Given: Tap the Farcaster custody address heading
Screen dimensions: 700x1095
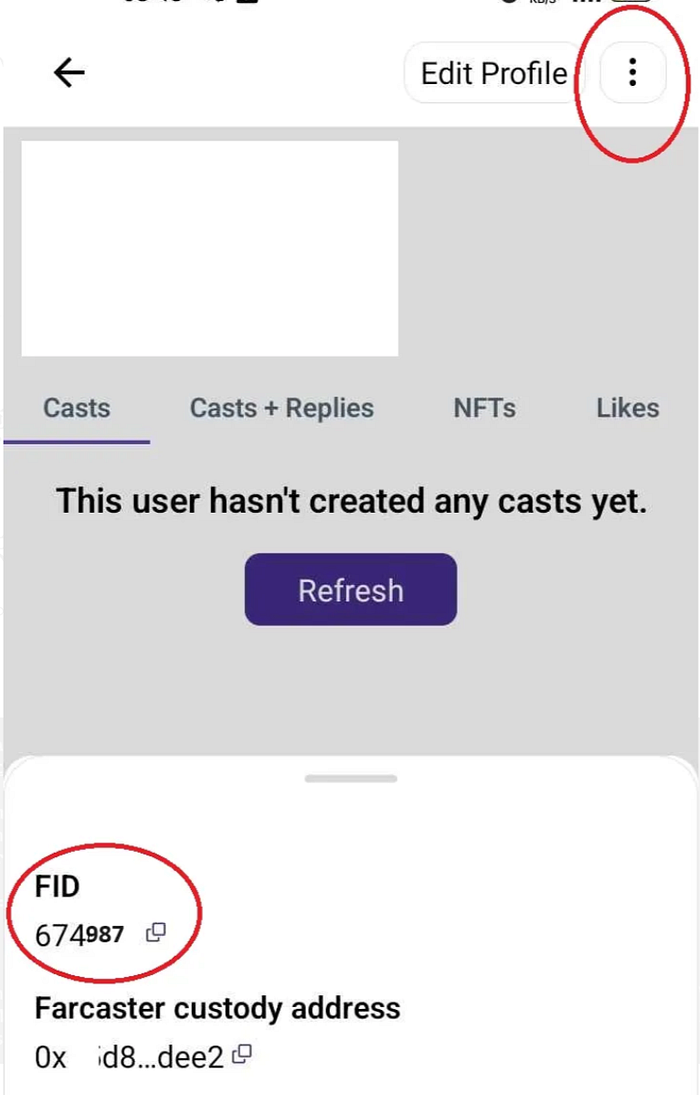Looking at the screenshot, I should (217, 1008).
